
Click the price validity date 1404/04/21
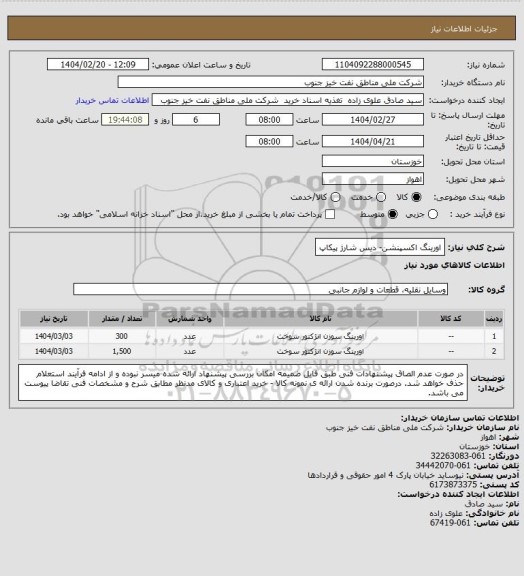[x=373, y=141]
